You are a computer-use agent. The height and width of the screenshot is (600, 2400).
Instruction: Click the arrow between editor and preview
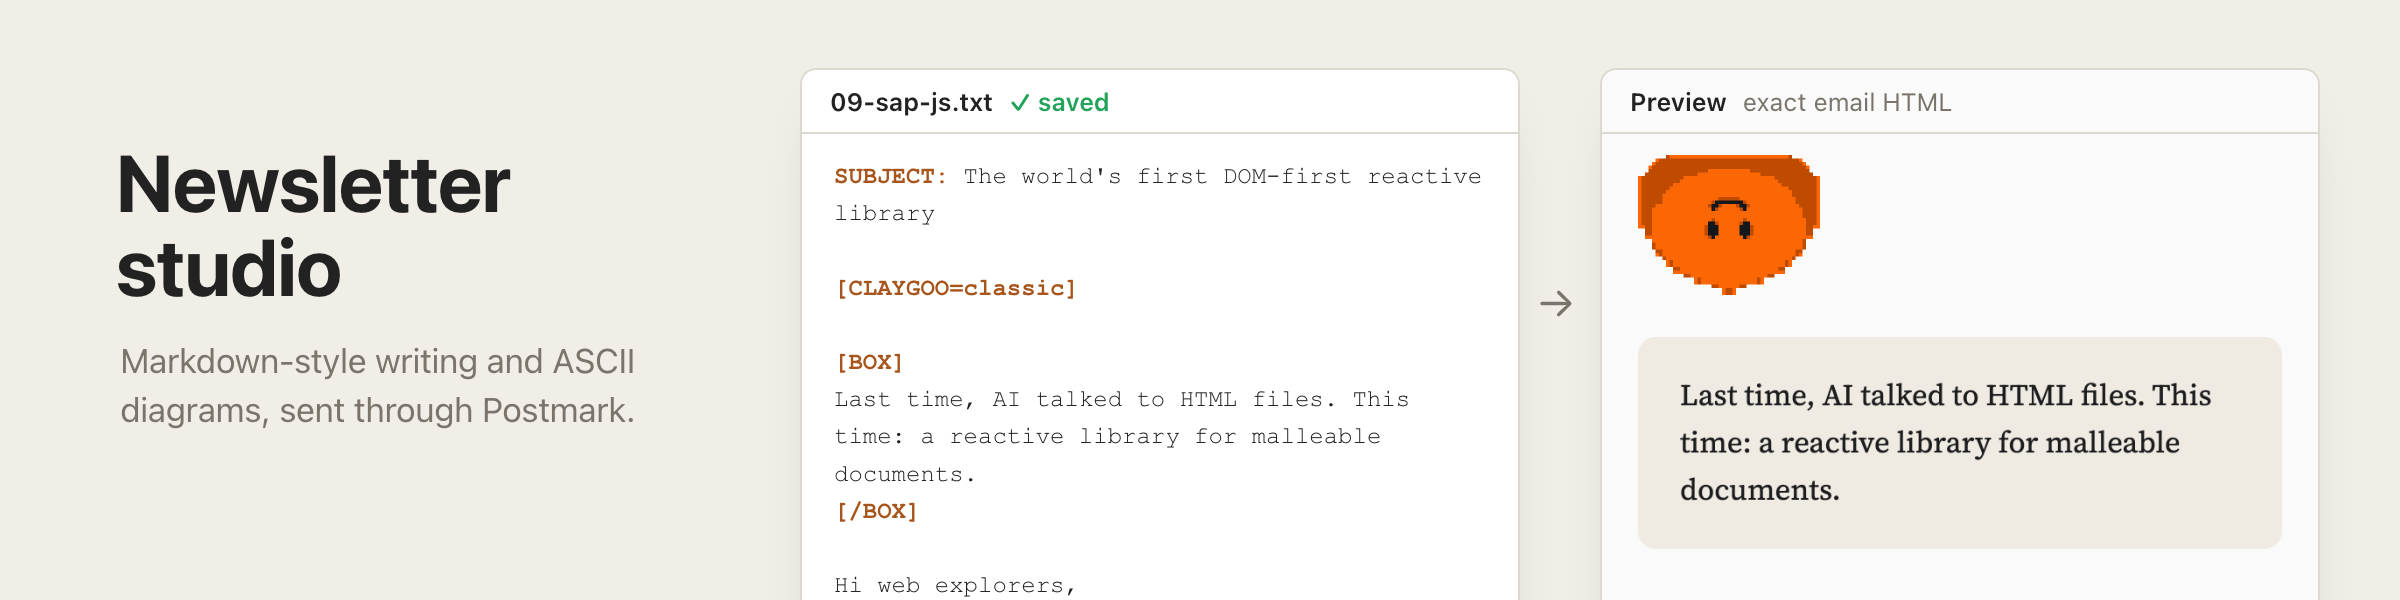coord(1556,303)
